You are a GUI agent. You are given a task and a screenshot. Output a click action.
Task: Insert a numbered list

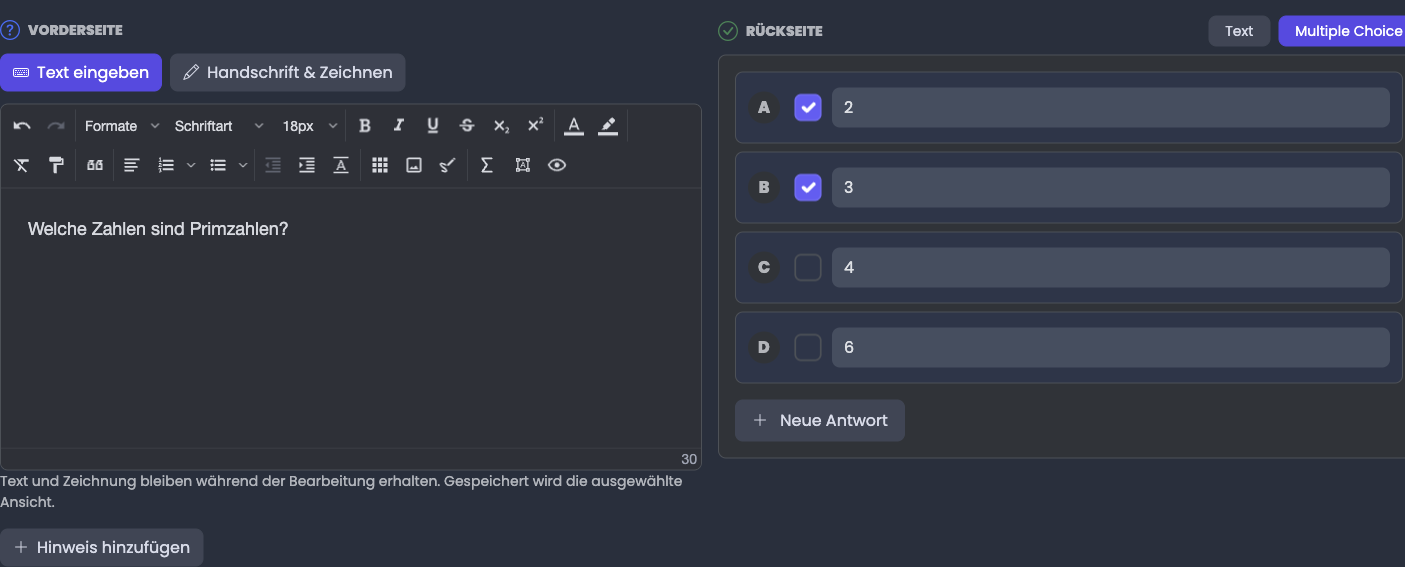click(167, 166)
